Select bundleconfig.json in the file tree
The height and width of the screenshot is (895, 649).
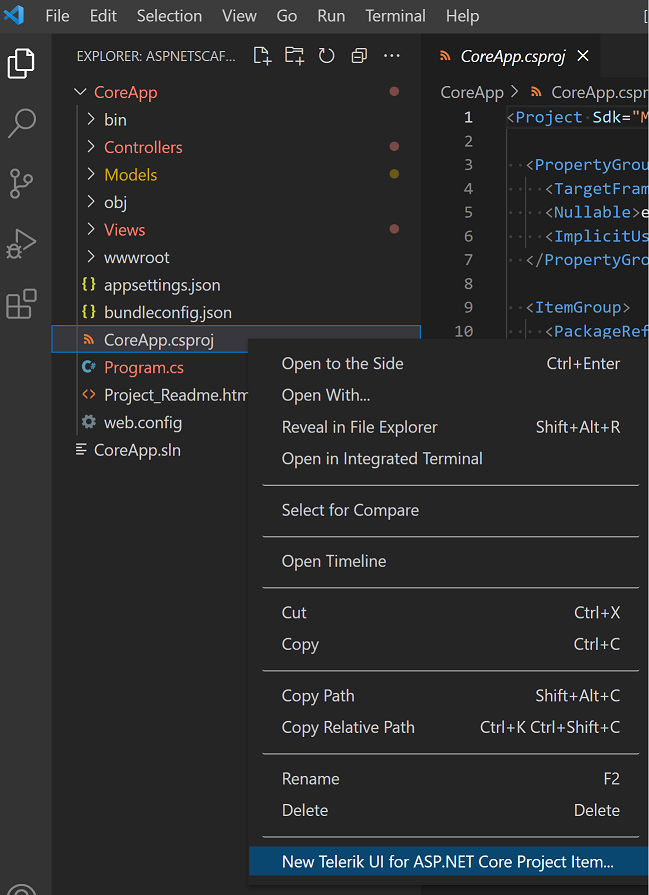click(x=236, y=312)
